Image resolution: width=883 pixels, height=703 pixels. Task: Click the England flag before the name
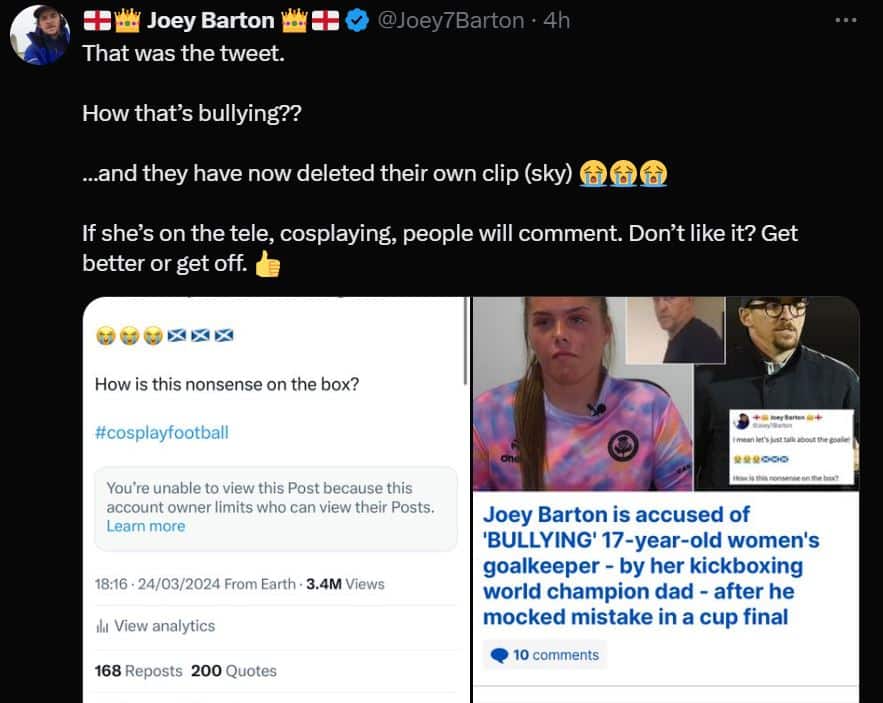[97, 21]
